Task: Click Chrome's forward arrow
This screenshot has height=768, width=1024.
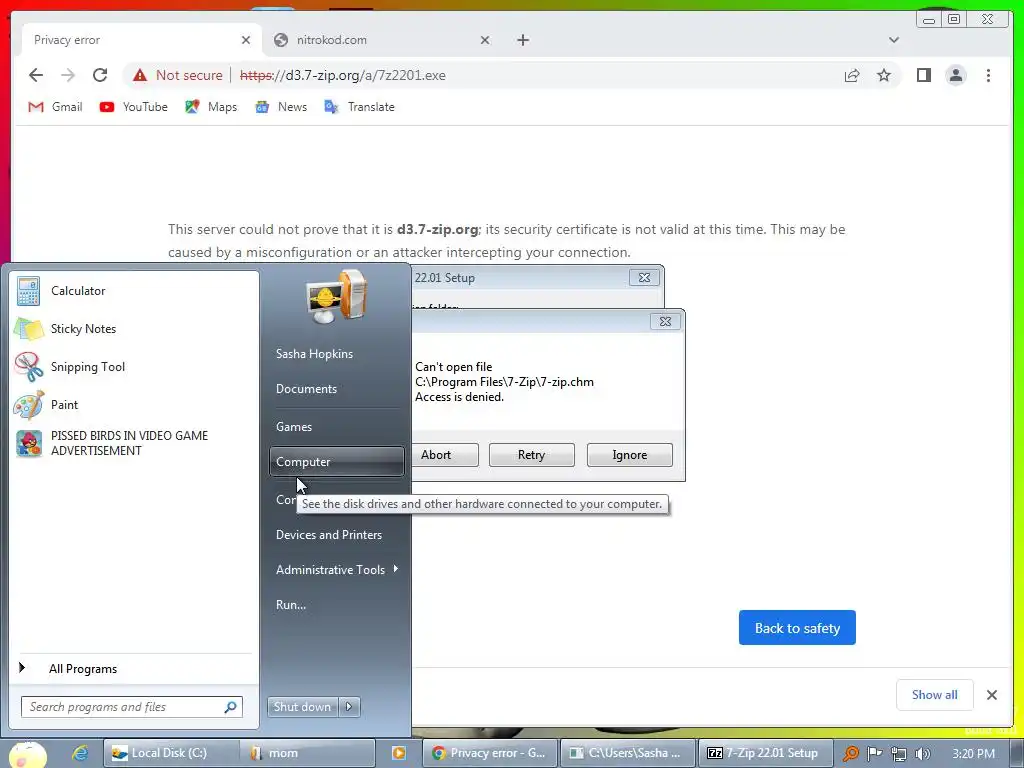Action: [68, 75]
